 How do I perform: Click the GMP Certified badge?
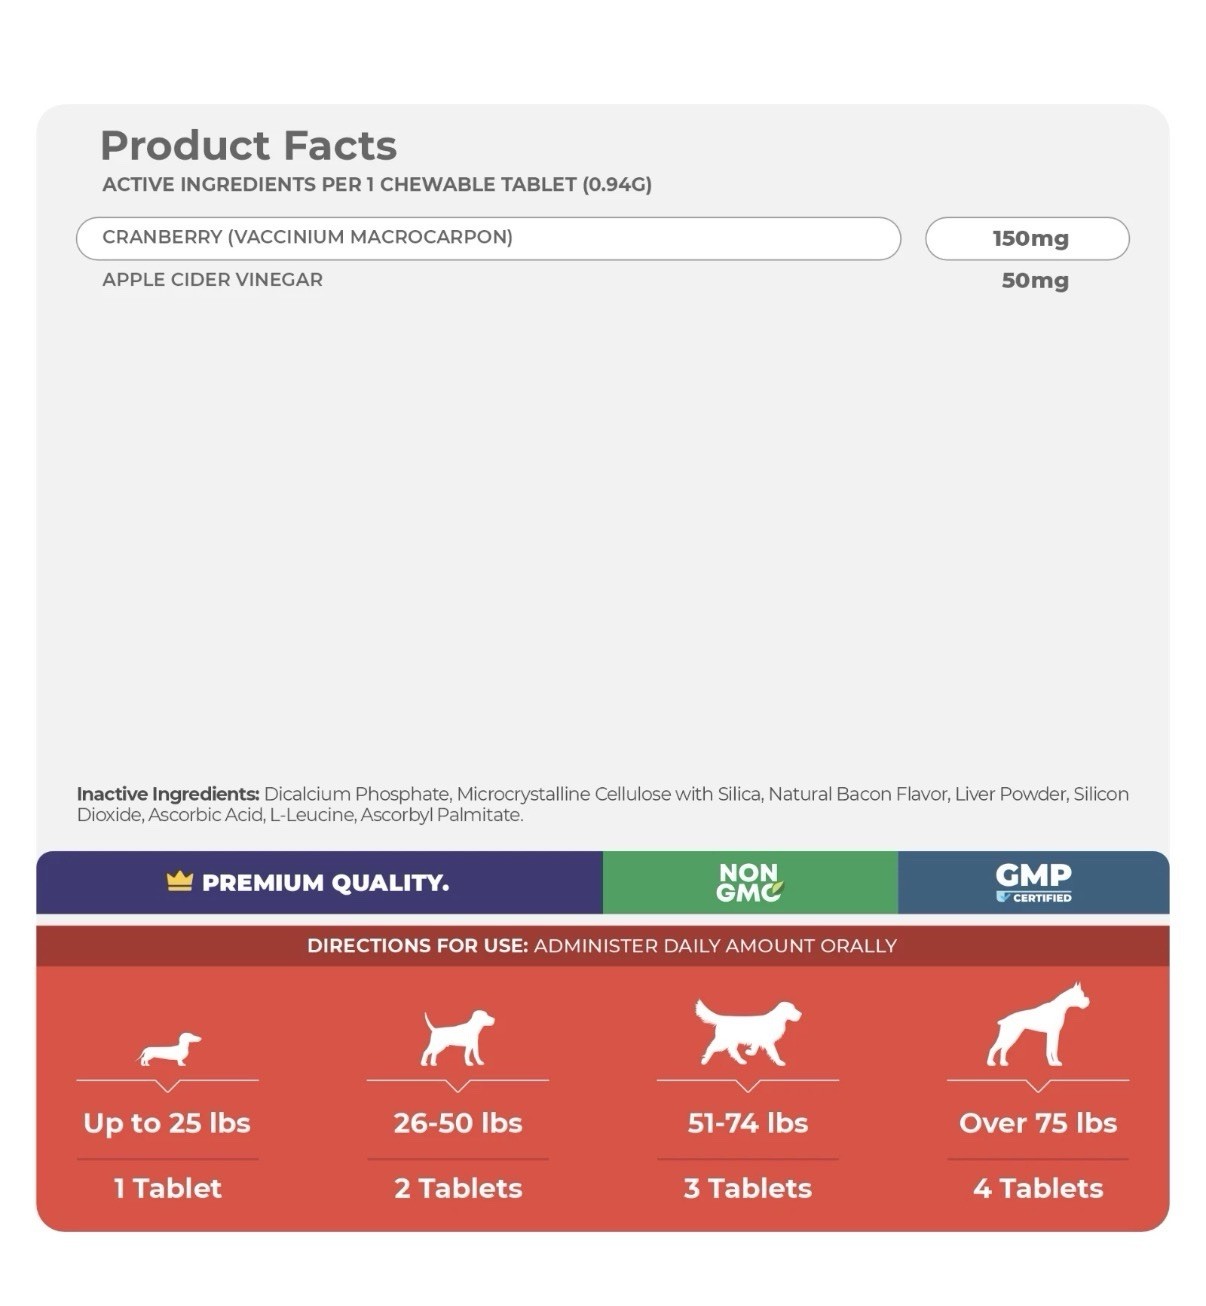click(1033, 883)
